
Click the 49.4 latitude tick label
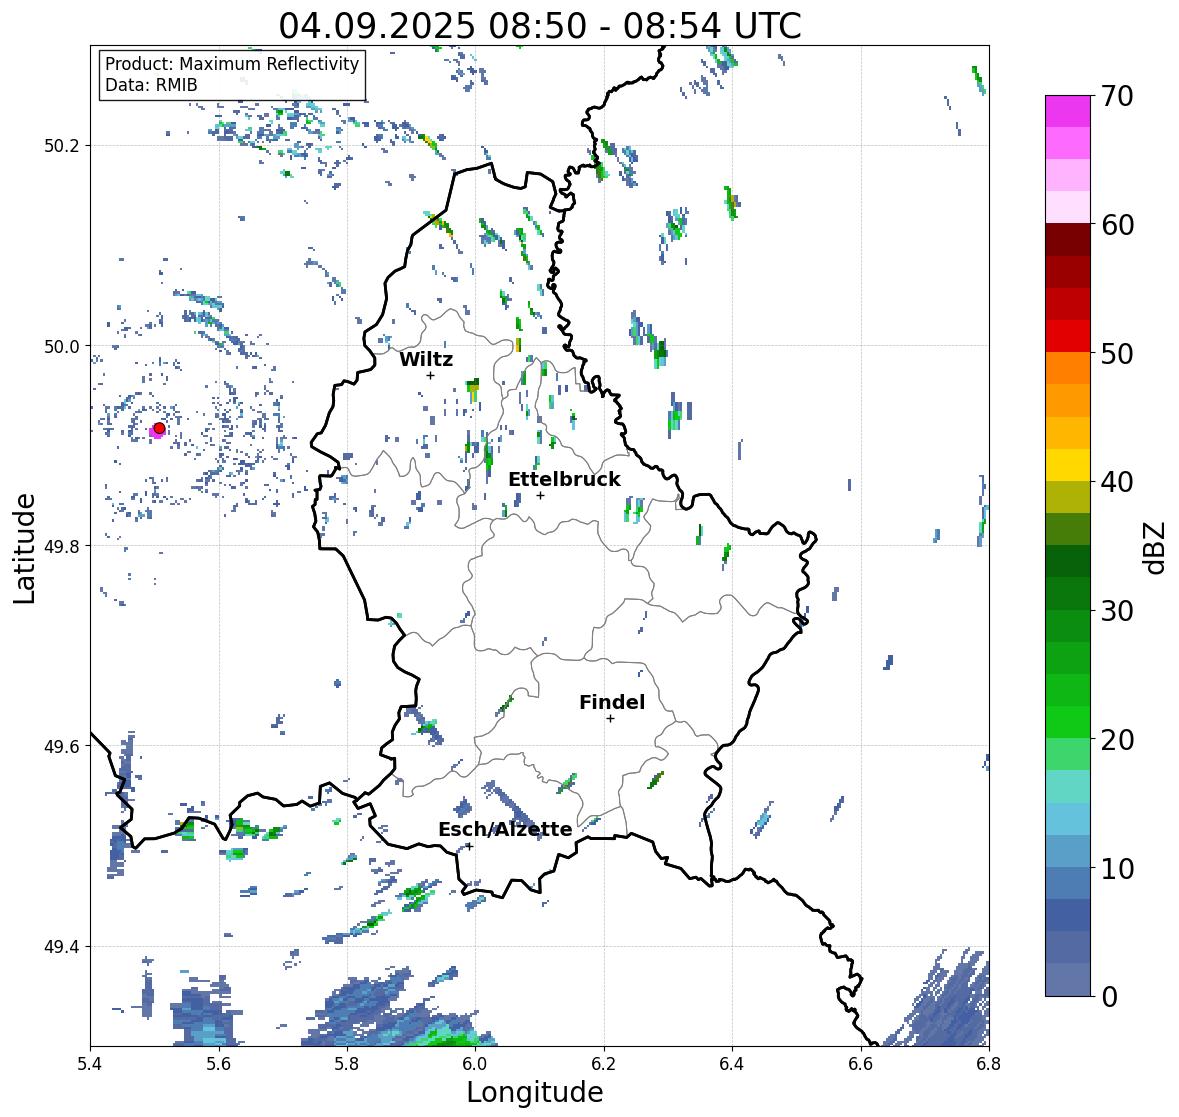60,947
